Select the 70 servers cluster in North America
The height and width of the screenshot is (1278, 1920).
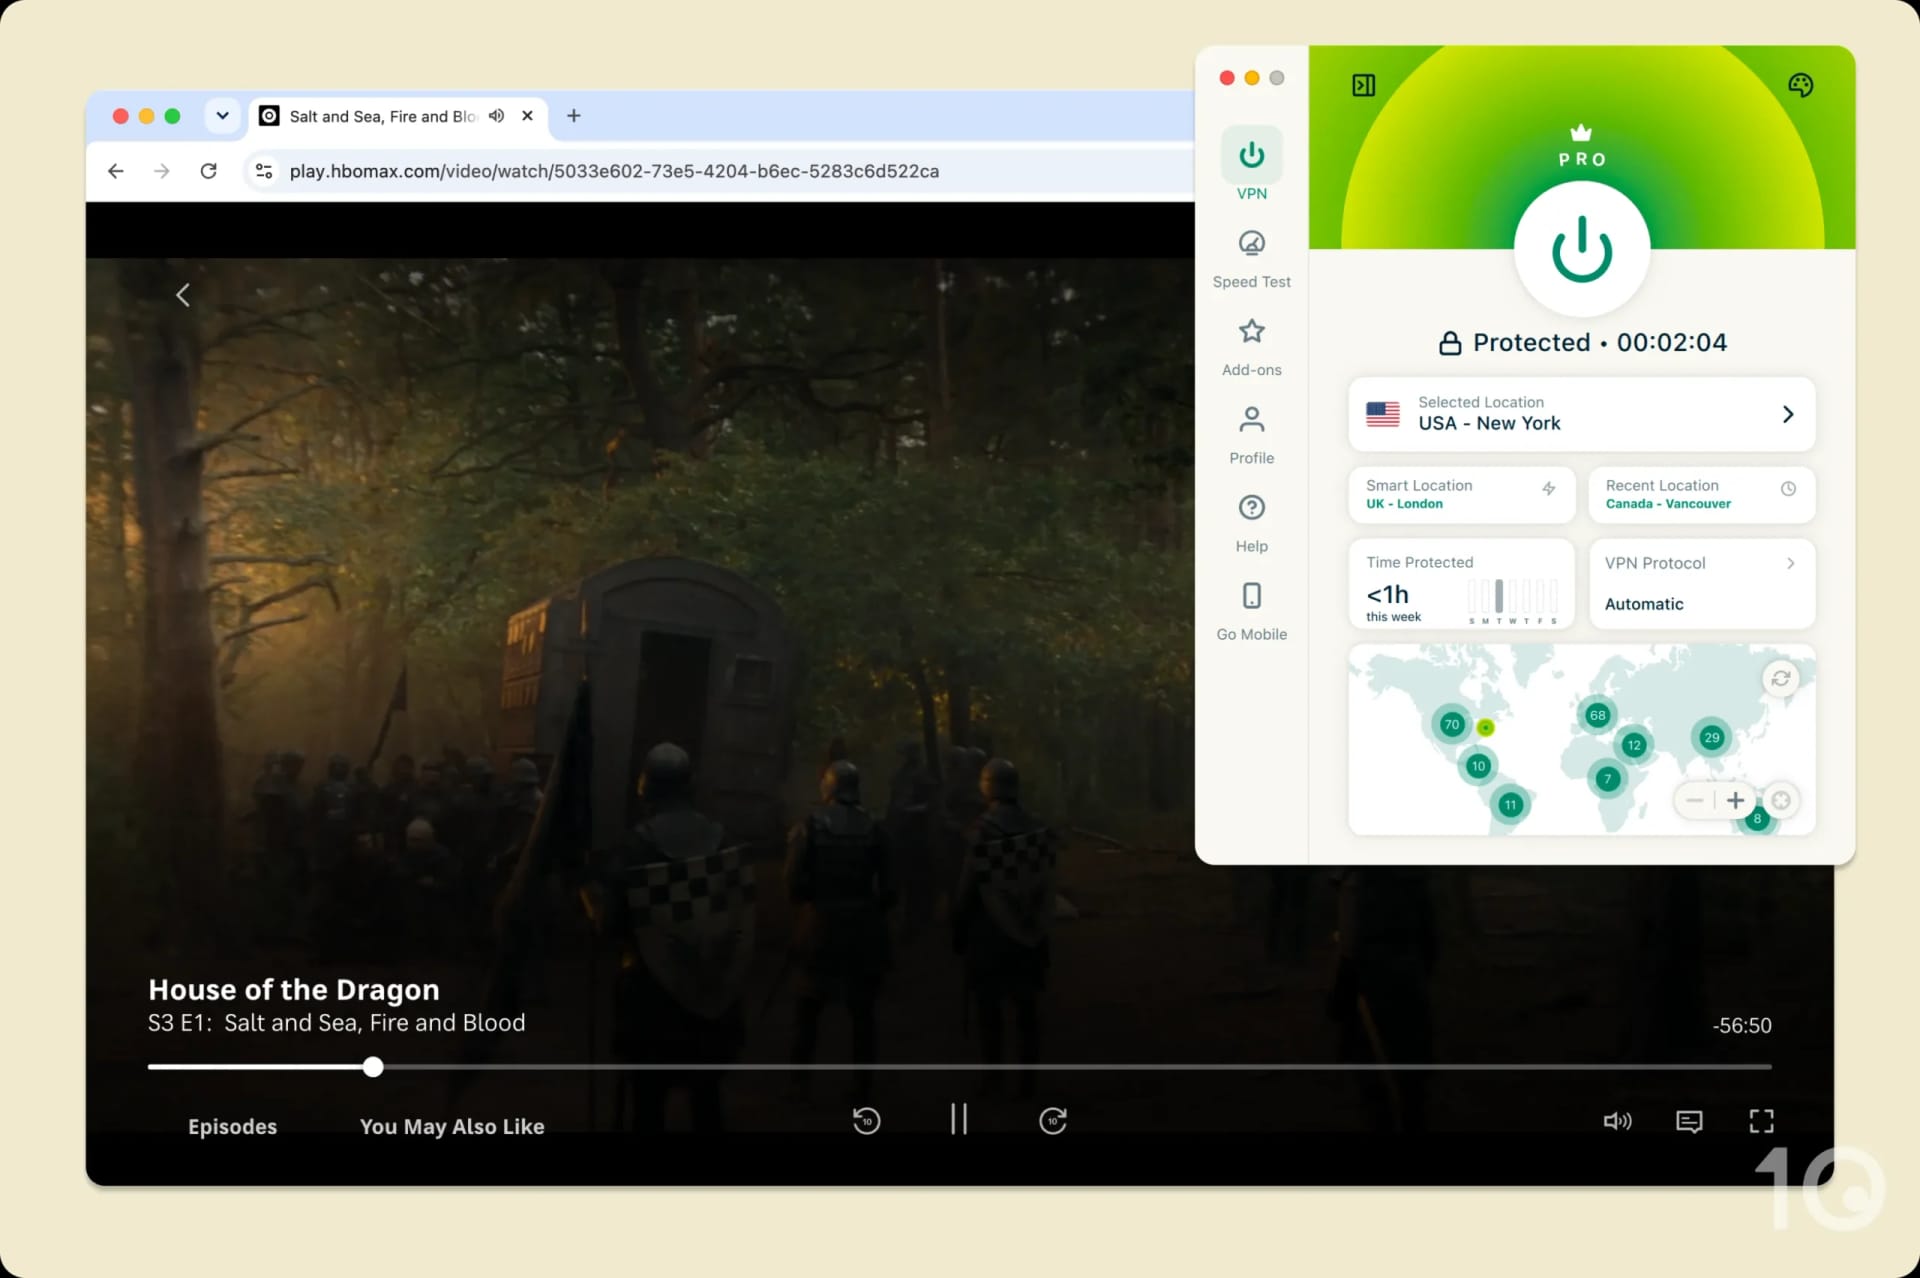(x=1451, y=724)
